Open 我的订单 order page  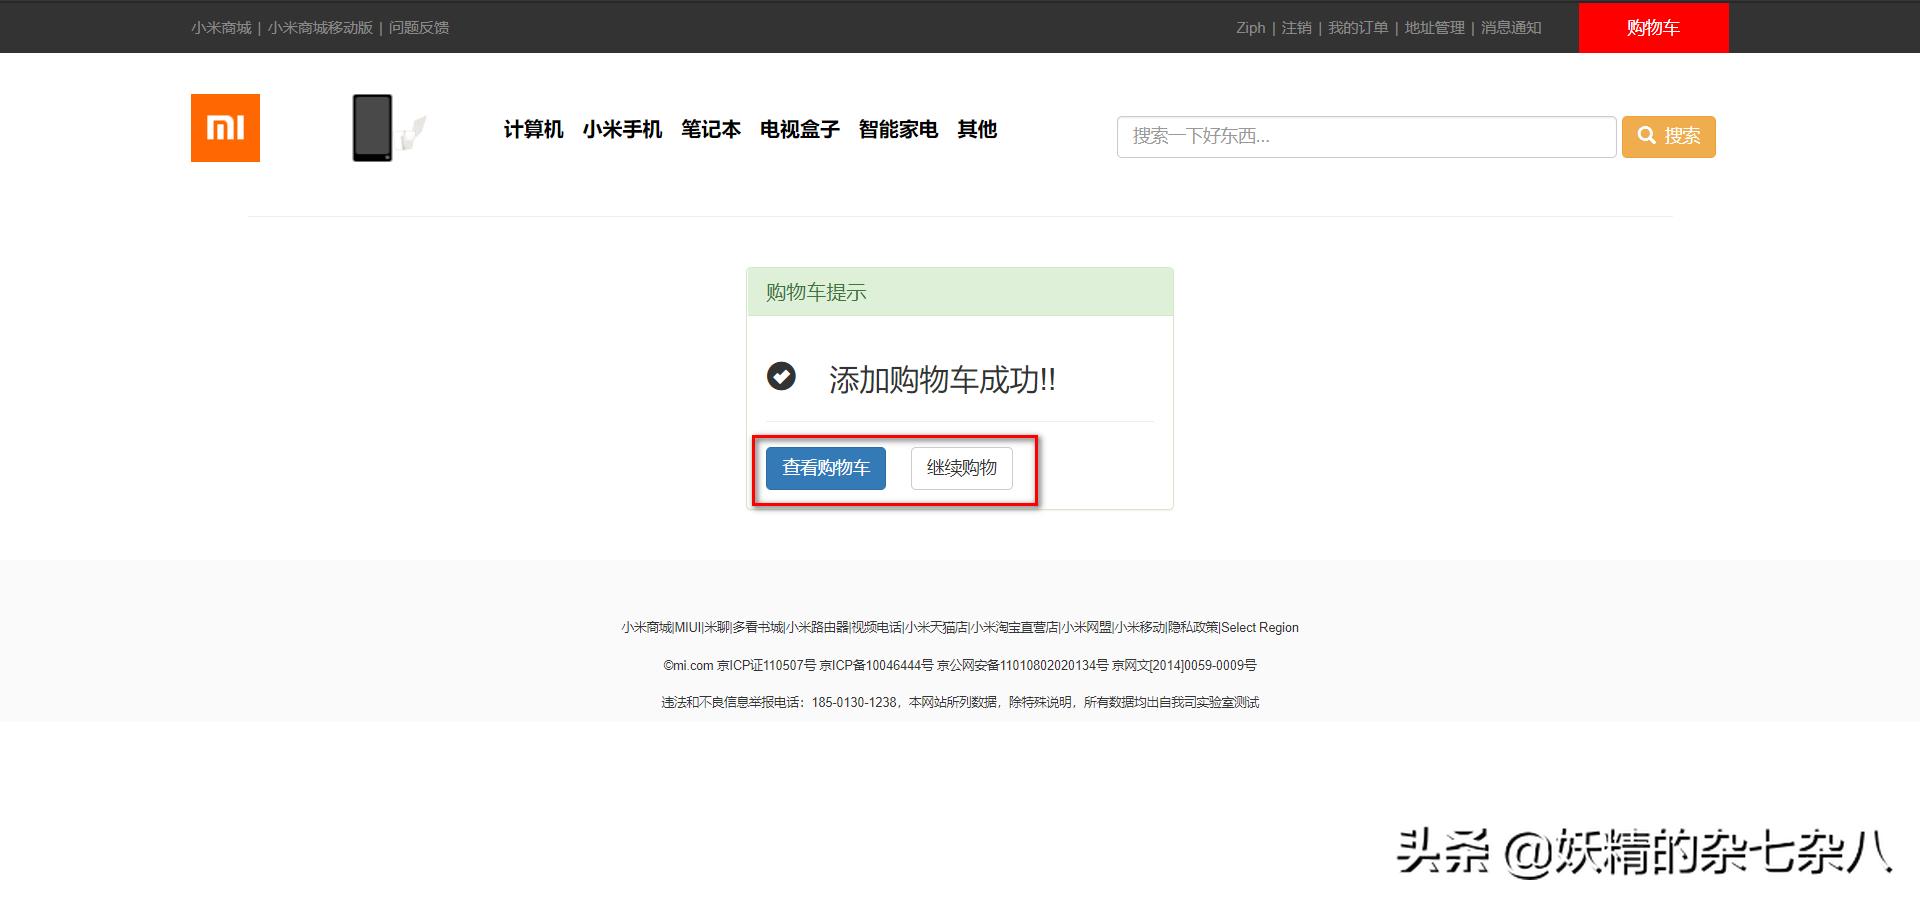(x=1358, y=27)
